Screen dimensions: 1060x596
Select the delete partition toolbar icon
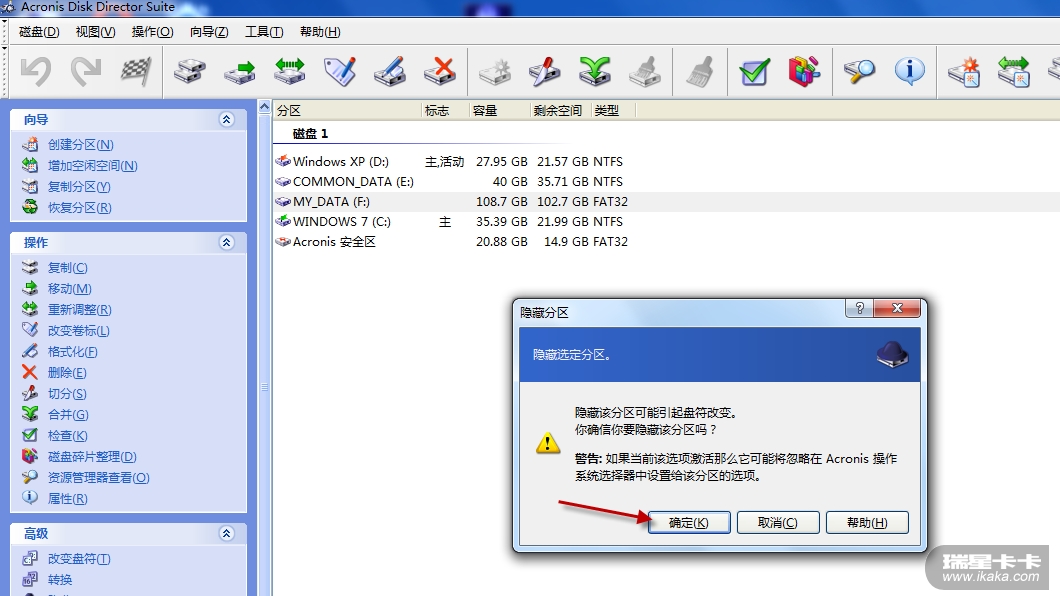click(440, 71)
